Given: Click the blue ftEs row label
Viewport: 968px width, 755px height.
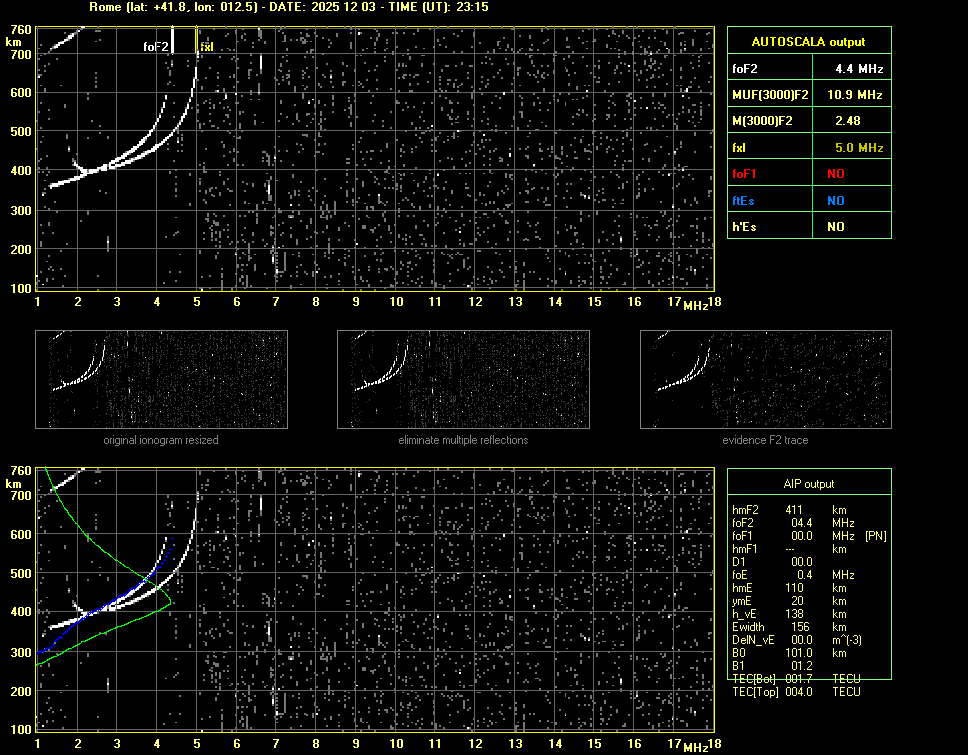Looking at the screenshot, I should [743, 201].
